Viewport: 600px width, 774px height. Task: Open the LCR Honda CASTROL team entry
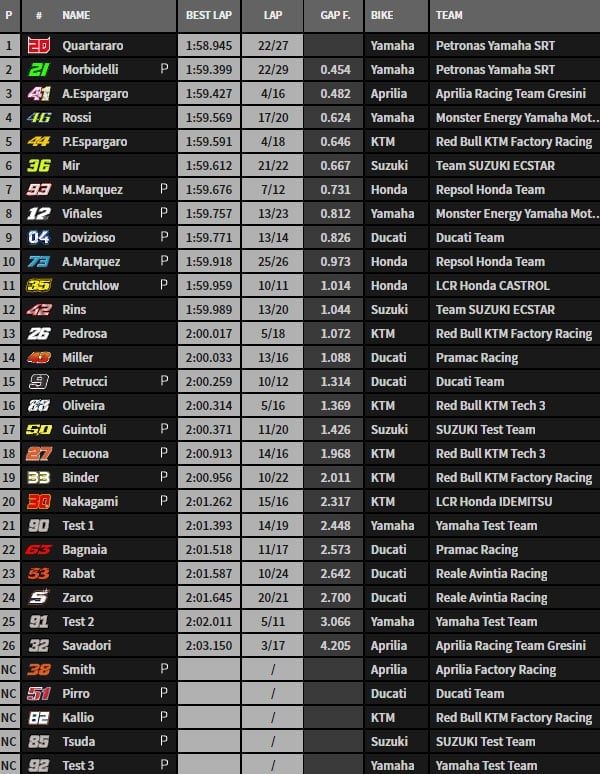492,286
